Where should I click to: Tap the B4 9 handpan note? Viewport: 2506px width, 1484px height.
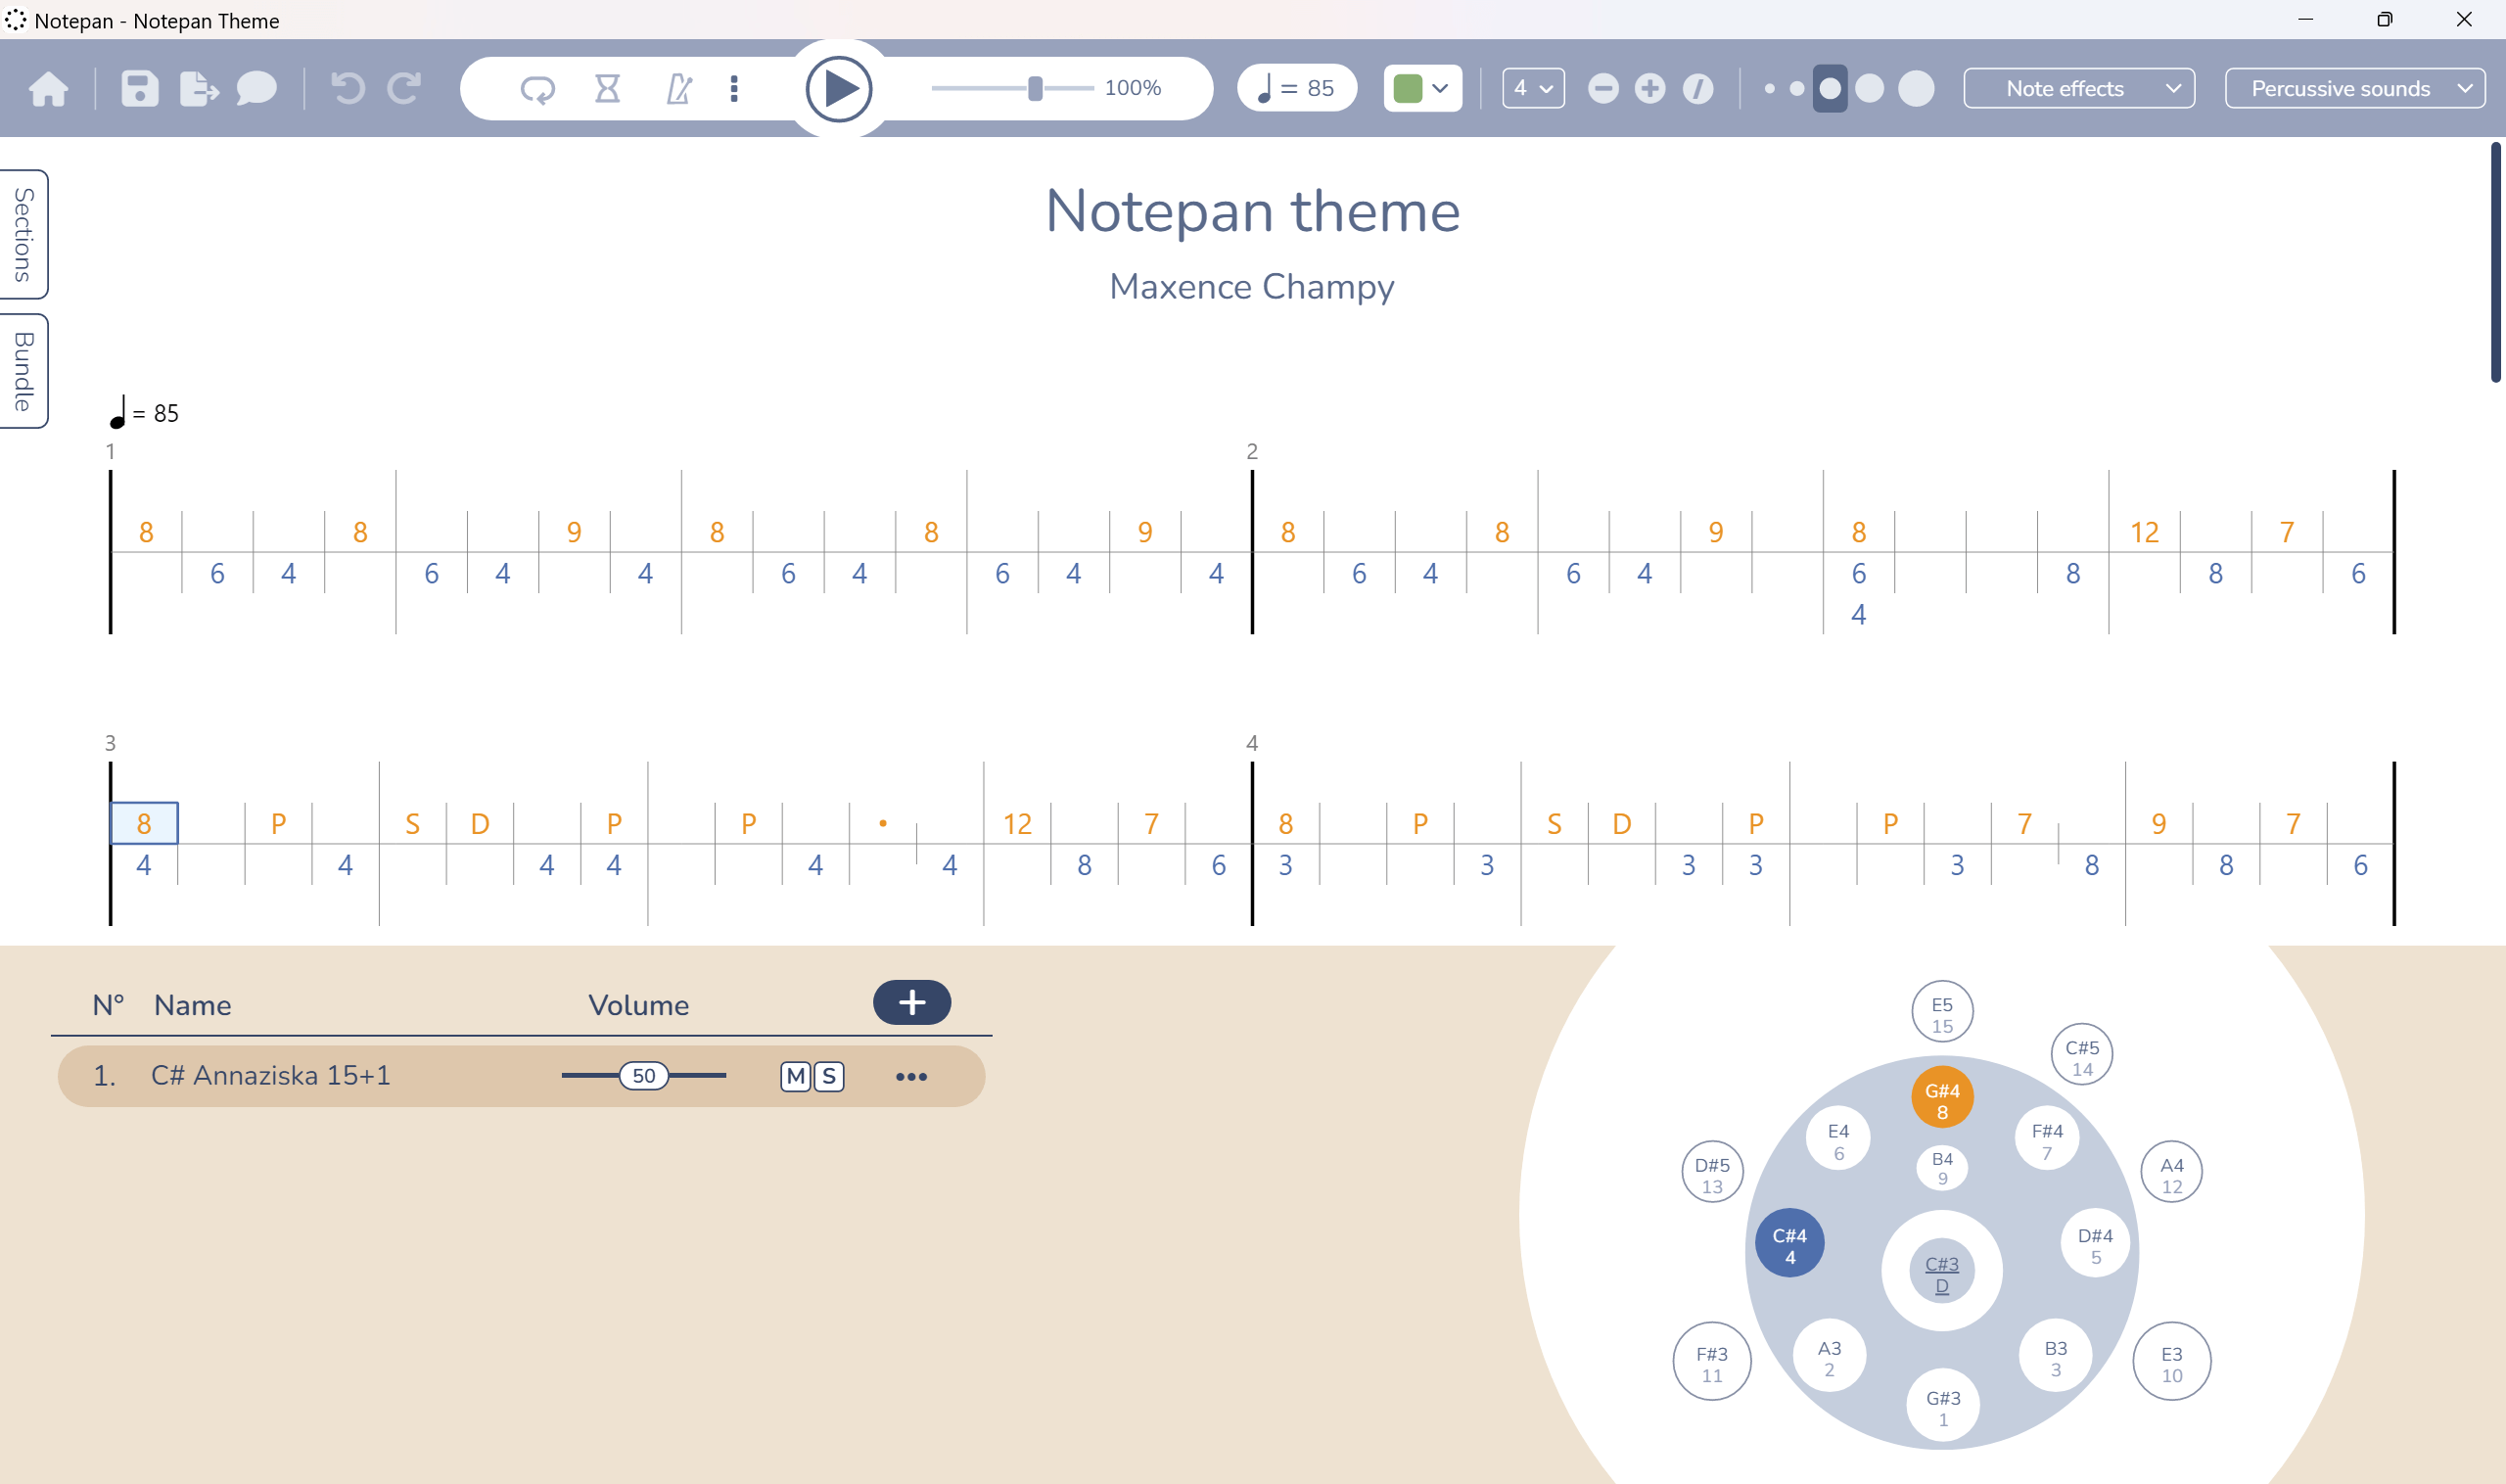coord(1942,1166)
